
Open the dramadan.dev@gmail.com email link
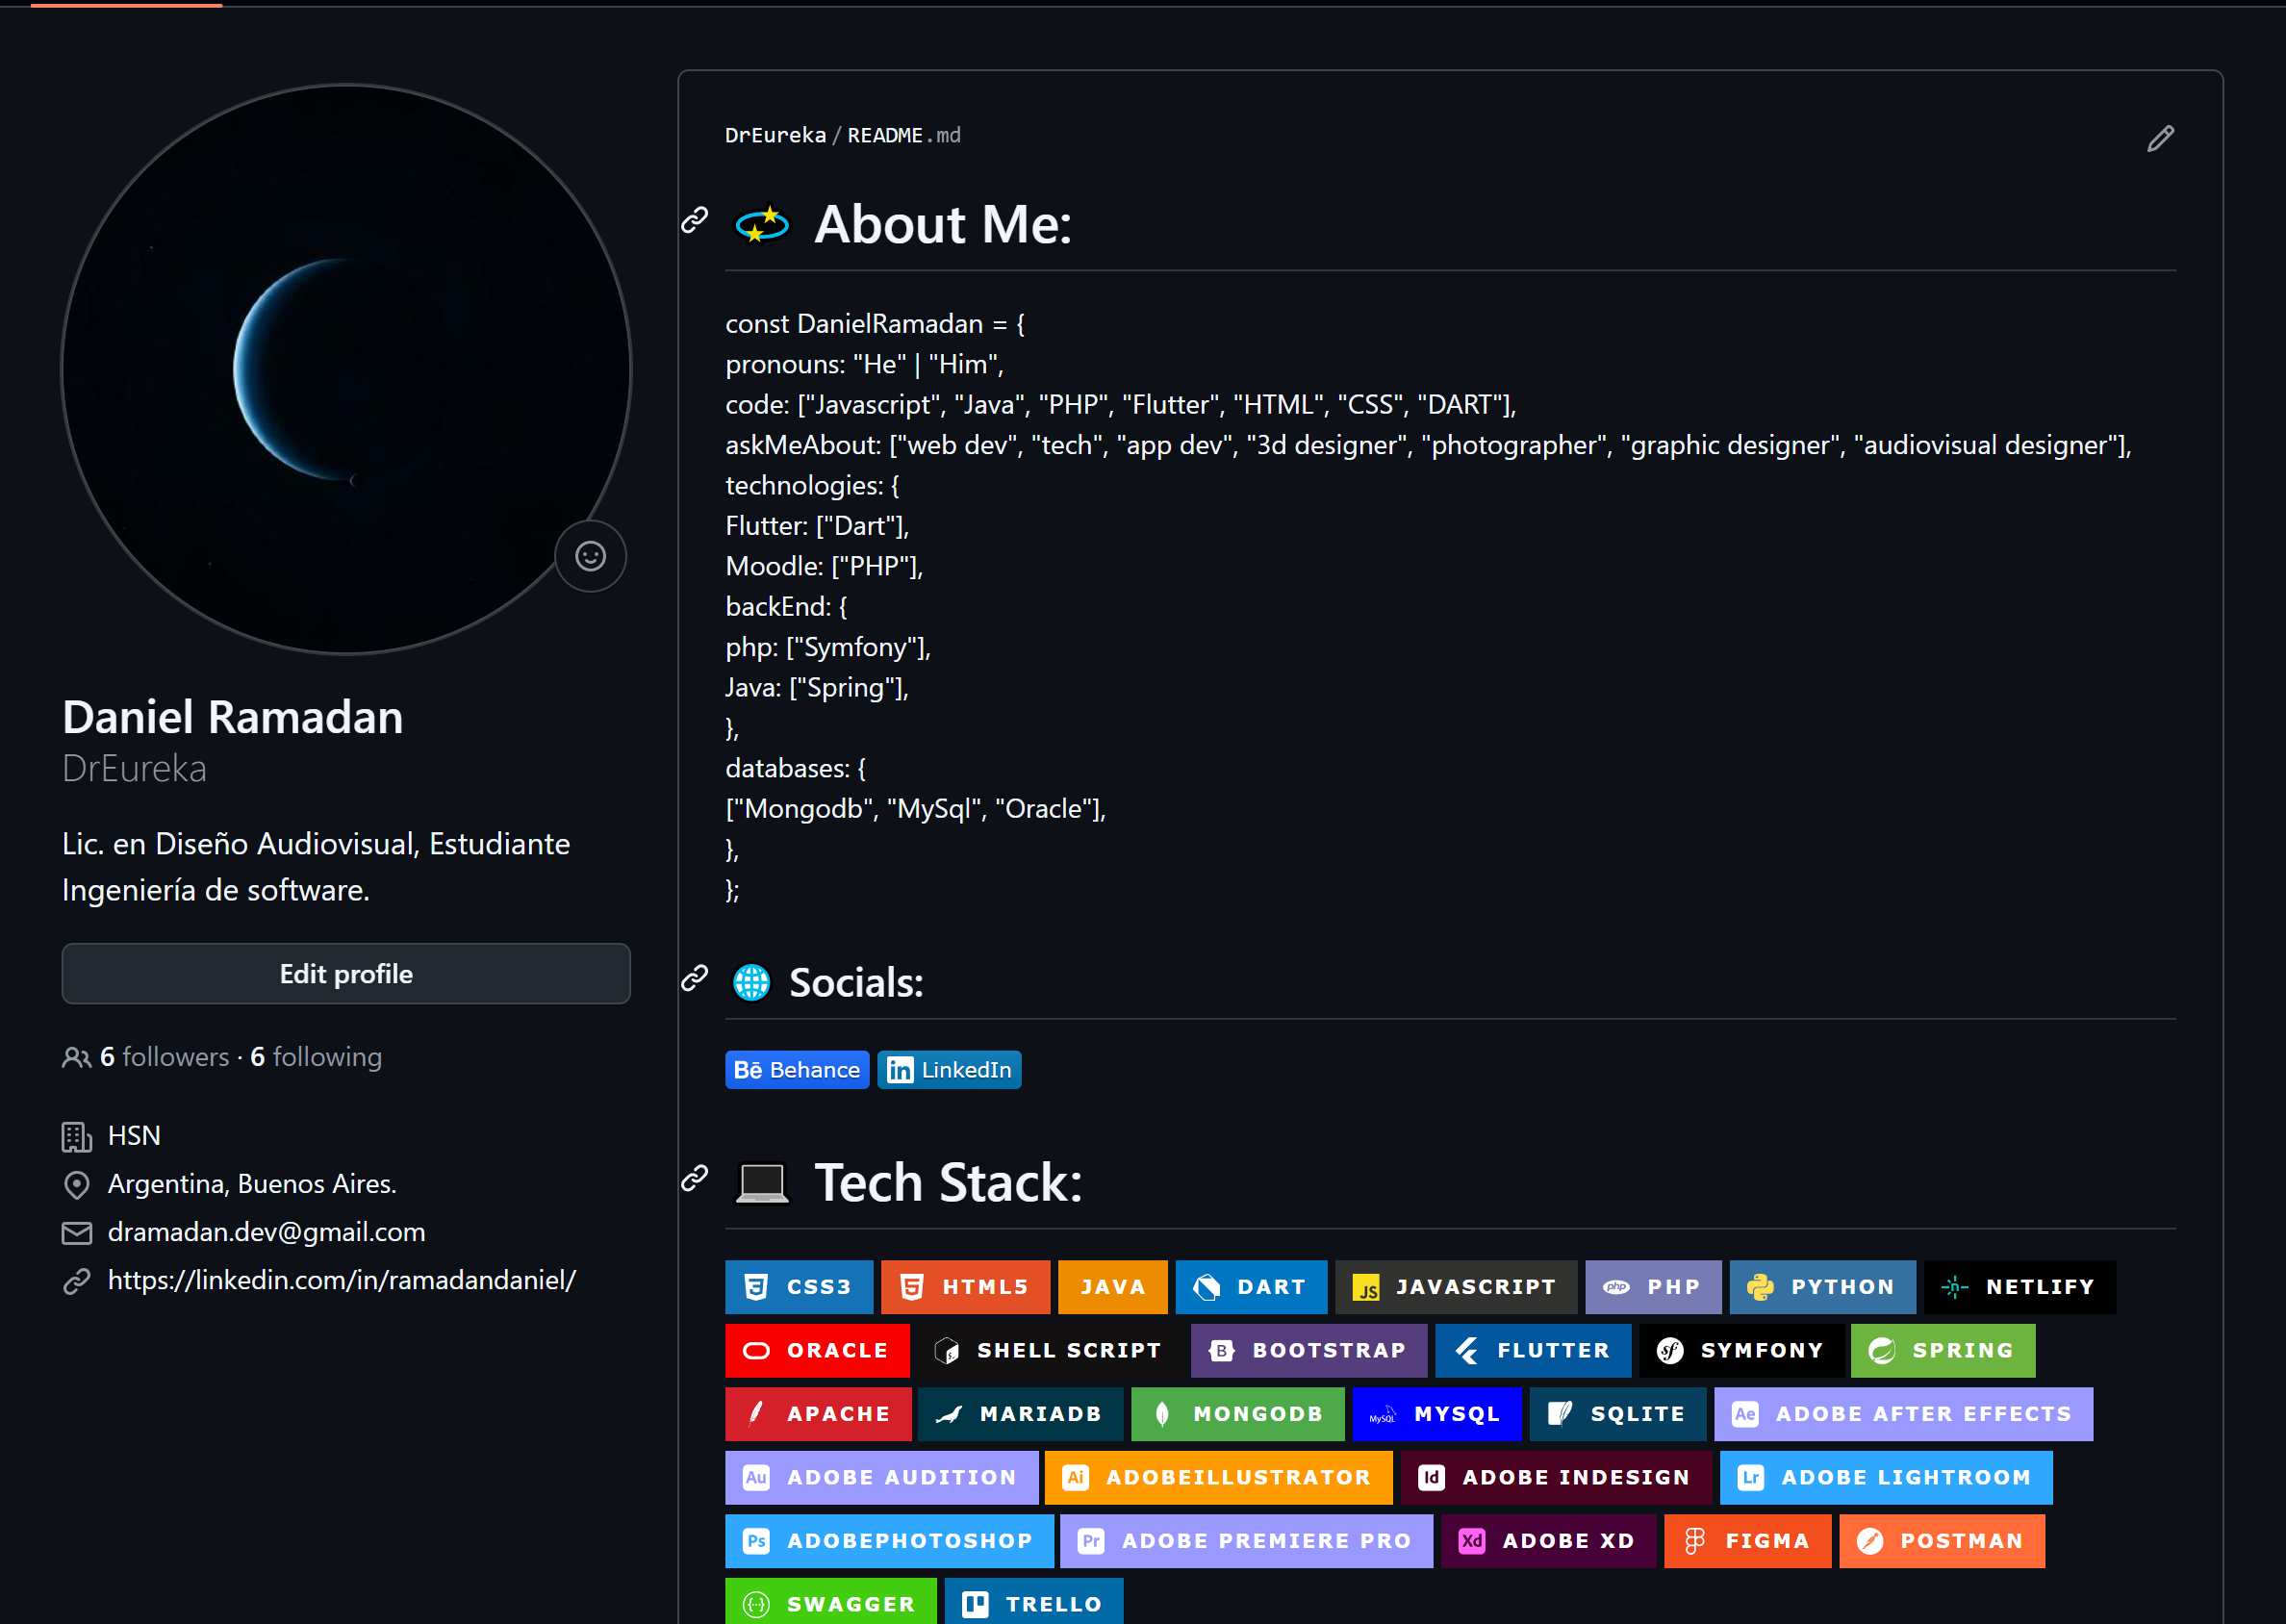point(266,1232)
